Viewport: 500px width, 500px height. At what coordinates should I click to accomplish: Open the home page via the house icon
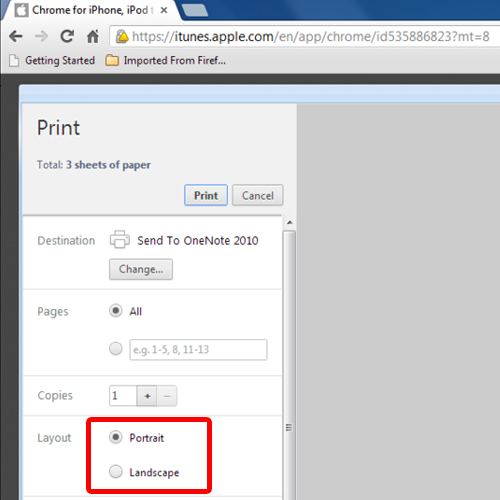point(93,36)
